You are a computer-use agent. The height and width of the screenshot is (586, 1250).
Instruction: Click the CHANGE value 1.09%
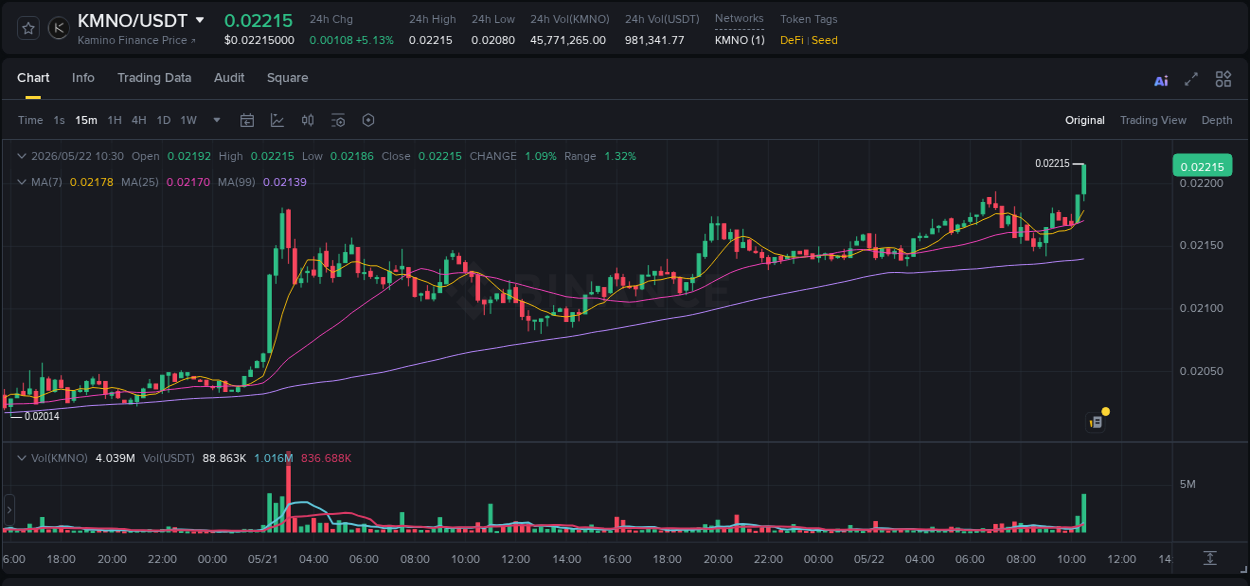[541, 156]
